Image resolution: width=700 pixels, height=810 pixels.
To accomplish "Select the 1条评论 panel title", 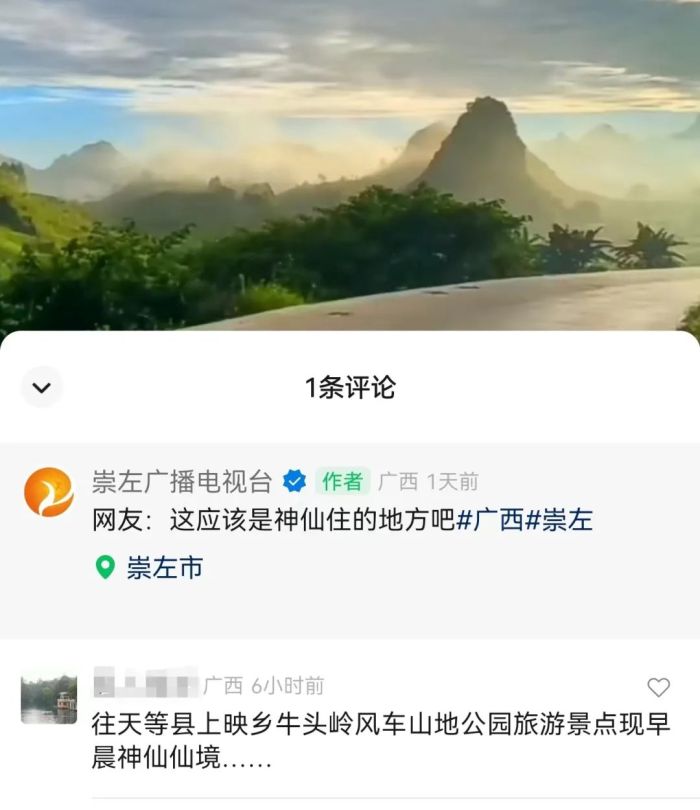I will click(x=350, y=387).
